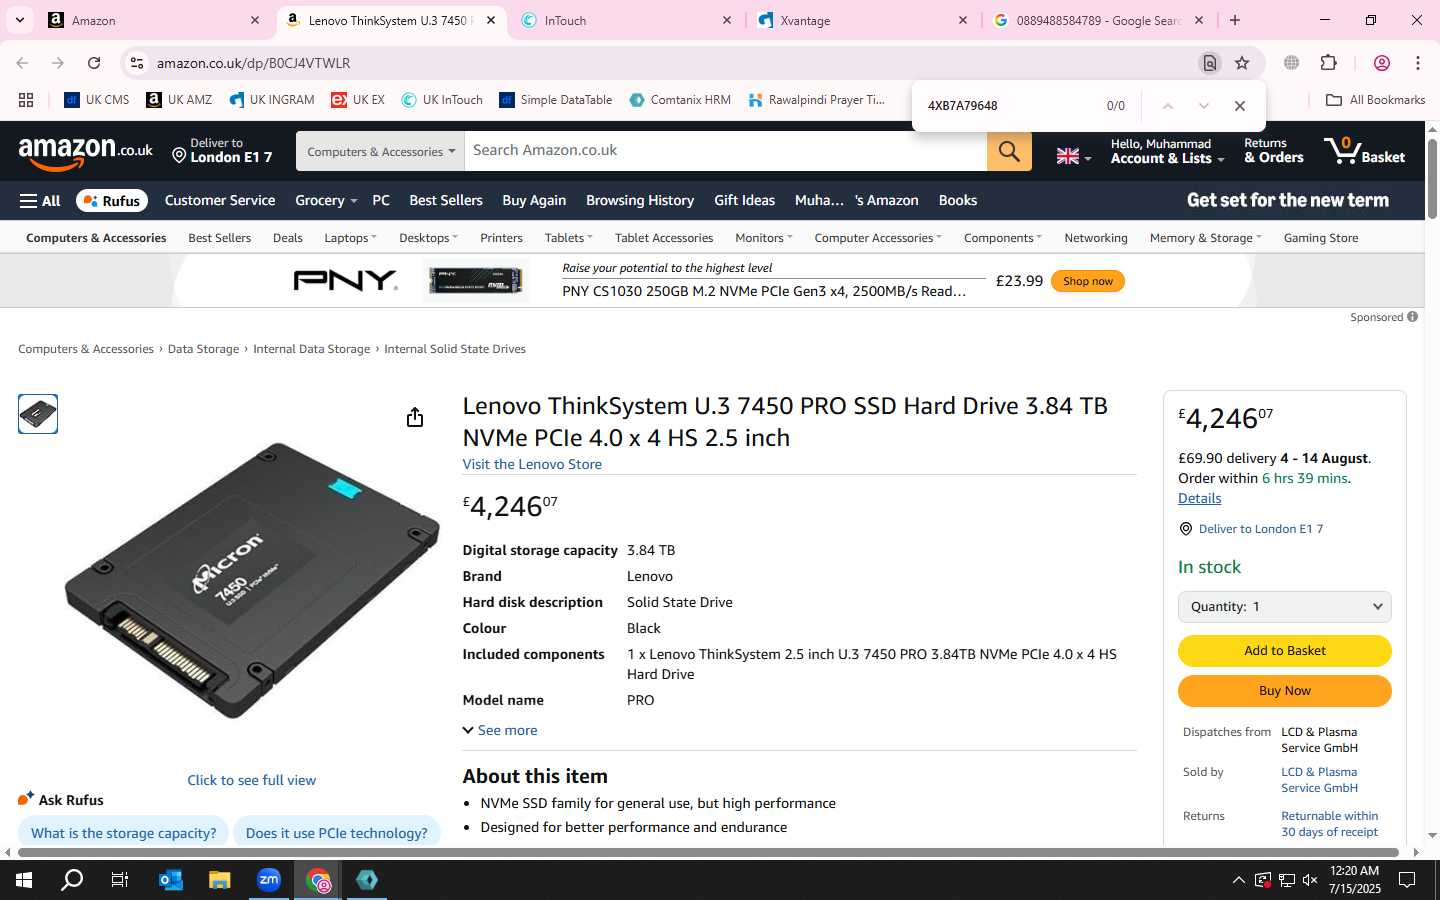Visit the Lenovo Store link
This screenshot has width=1440, height=900.
click(532, 465)
